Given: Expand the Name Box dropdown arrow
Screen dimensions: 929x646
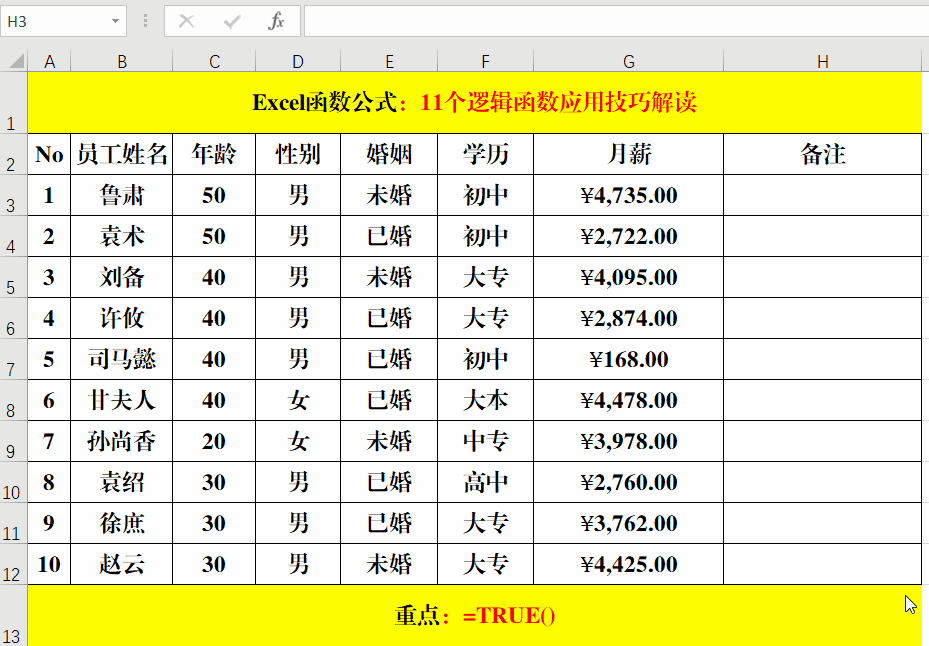Looking at the screenshot, I should click(115, 21).
